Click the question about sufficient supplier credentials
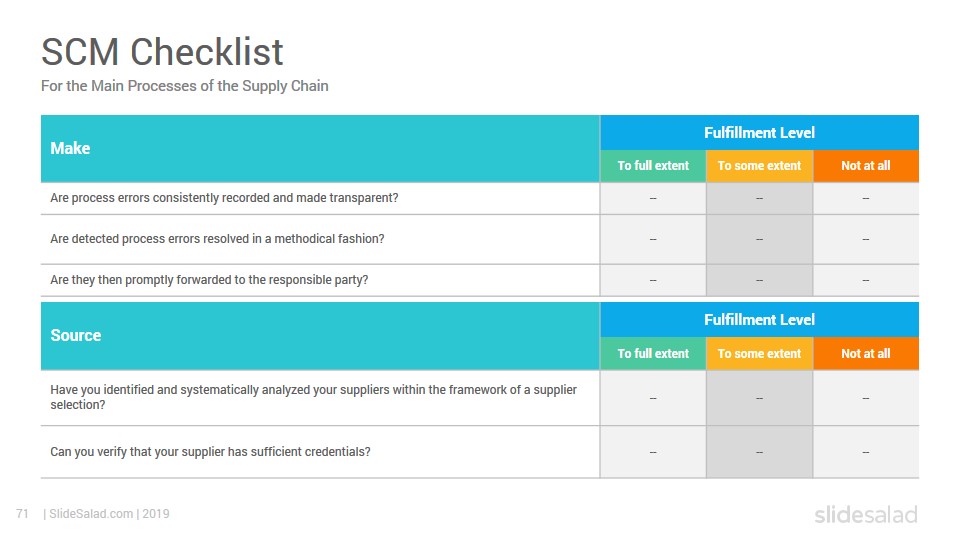The image size is (960, 540). point(210,452)
